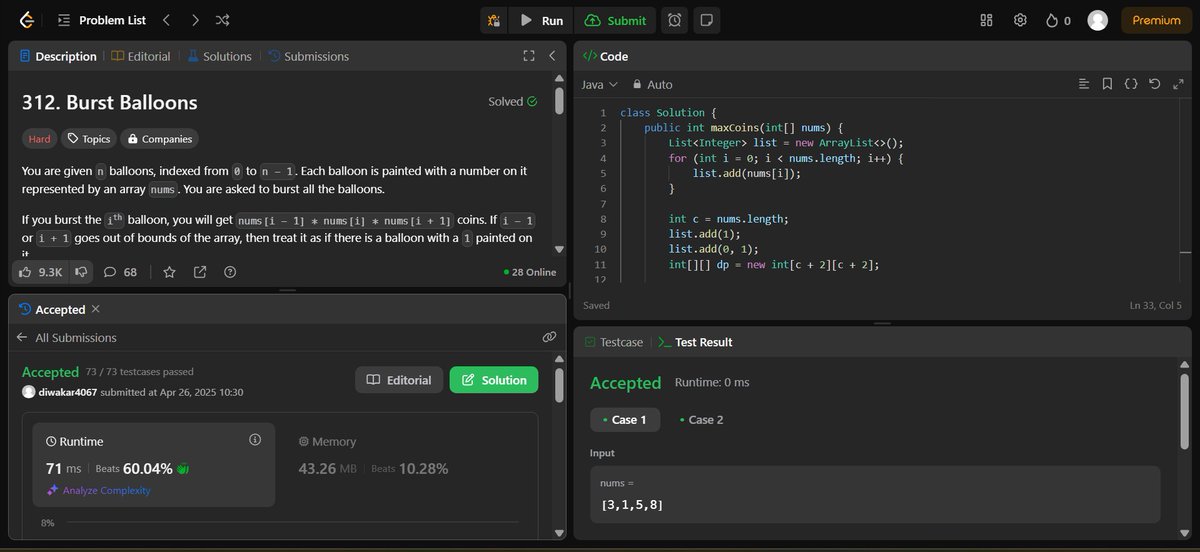
Task: Click the Hard difficulty tag
Action: pyautogui.click(x=39, y=139)
